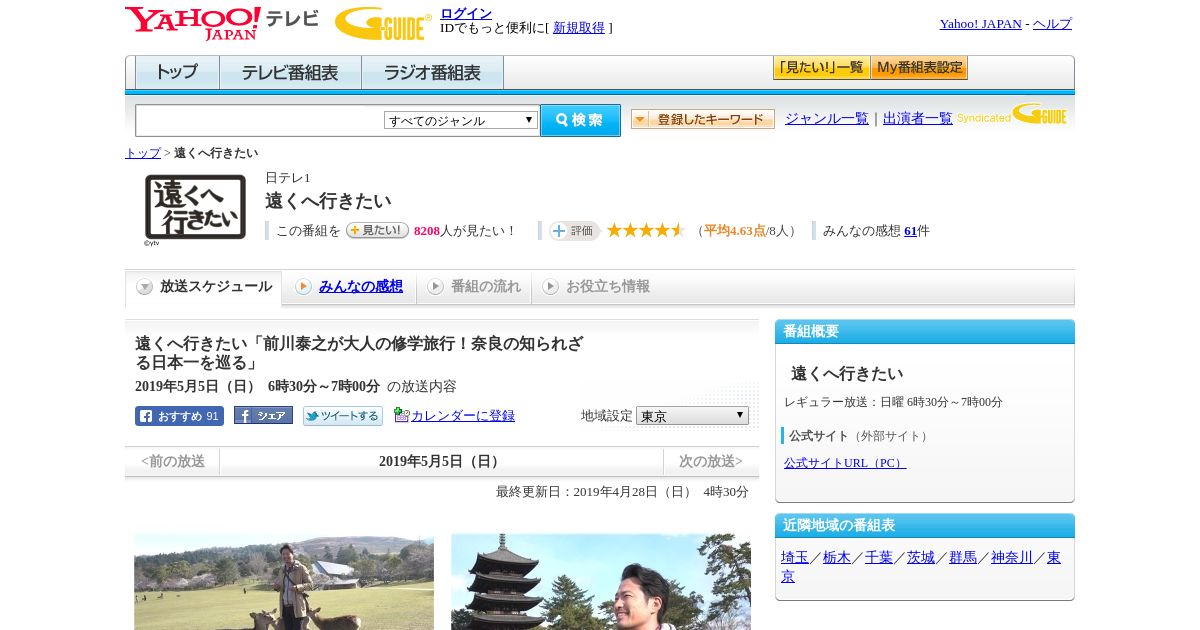Click the G-GUIDE logo in header
The height and width of the screenshot is (630, 1200).
click(x=383, y=23)
